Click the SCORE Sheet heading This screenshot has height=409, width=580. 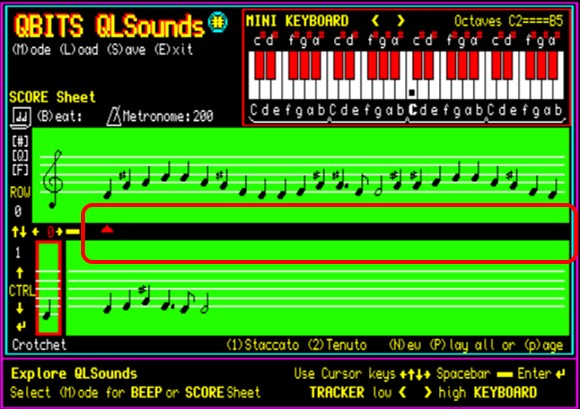[52, 97]
